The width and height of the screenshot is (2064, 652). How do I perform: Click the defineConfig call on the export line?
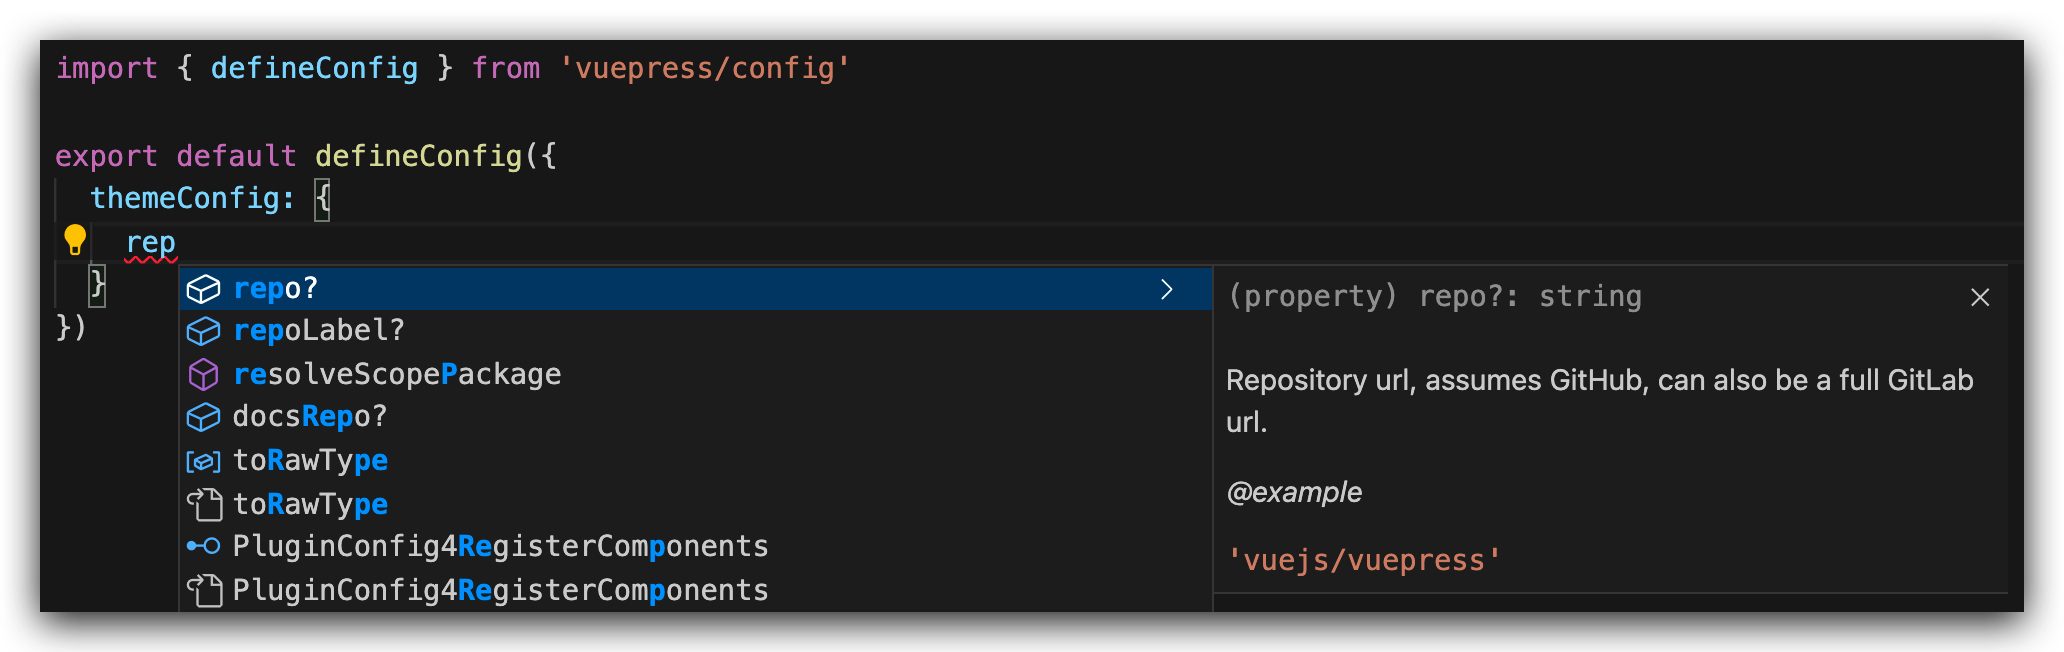(x=418, y=156)
